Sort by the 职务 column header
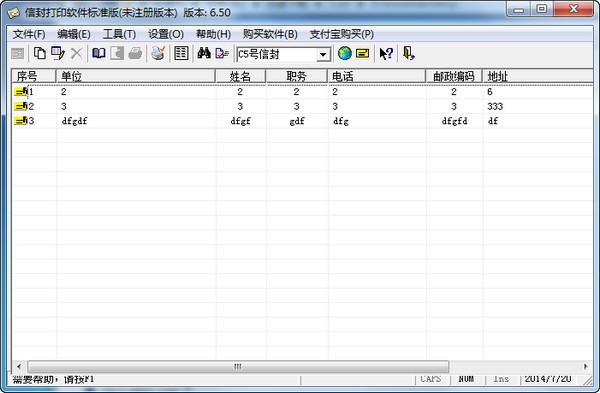This screenshot has width=600, height=393. click(x=297, y=76)
